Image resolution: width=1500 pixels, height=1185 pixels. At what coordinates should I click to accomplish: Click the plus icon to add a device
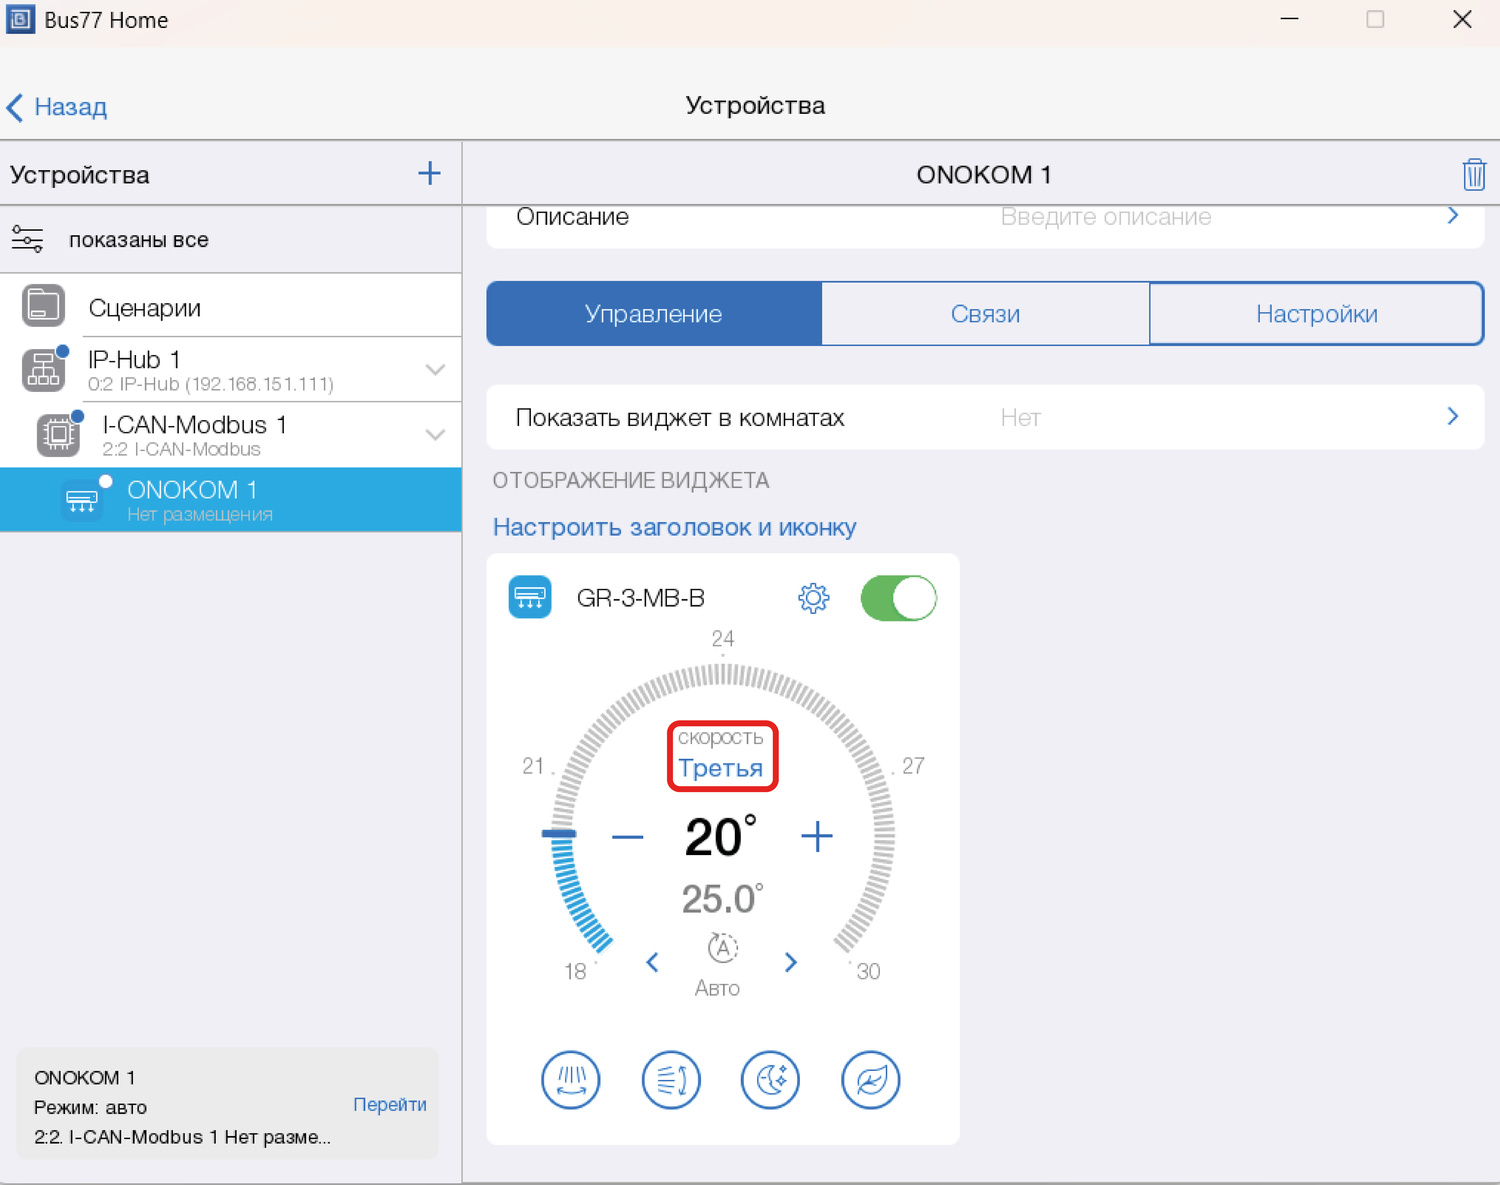429,173
